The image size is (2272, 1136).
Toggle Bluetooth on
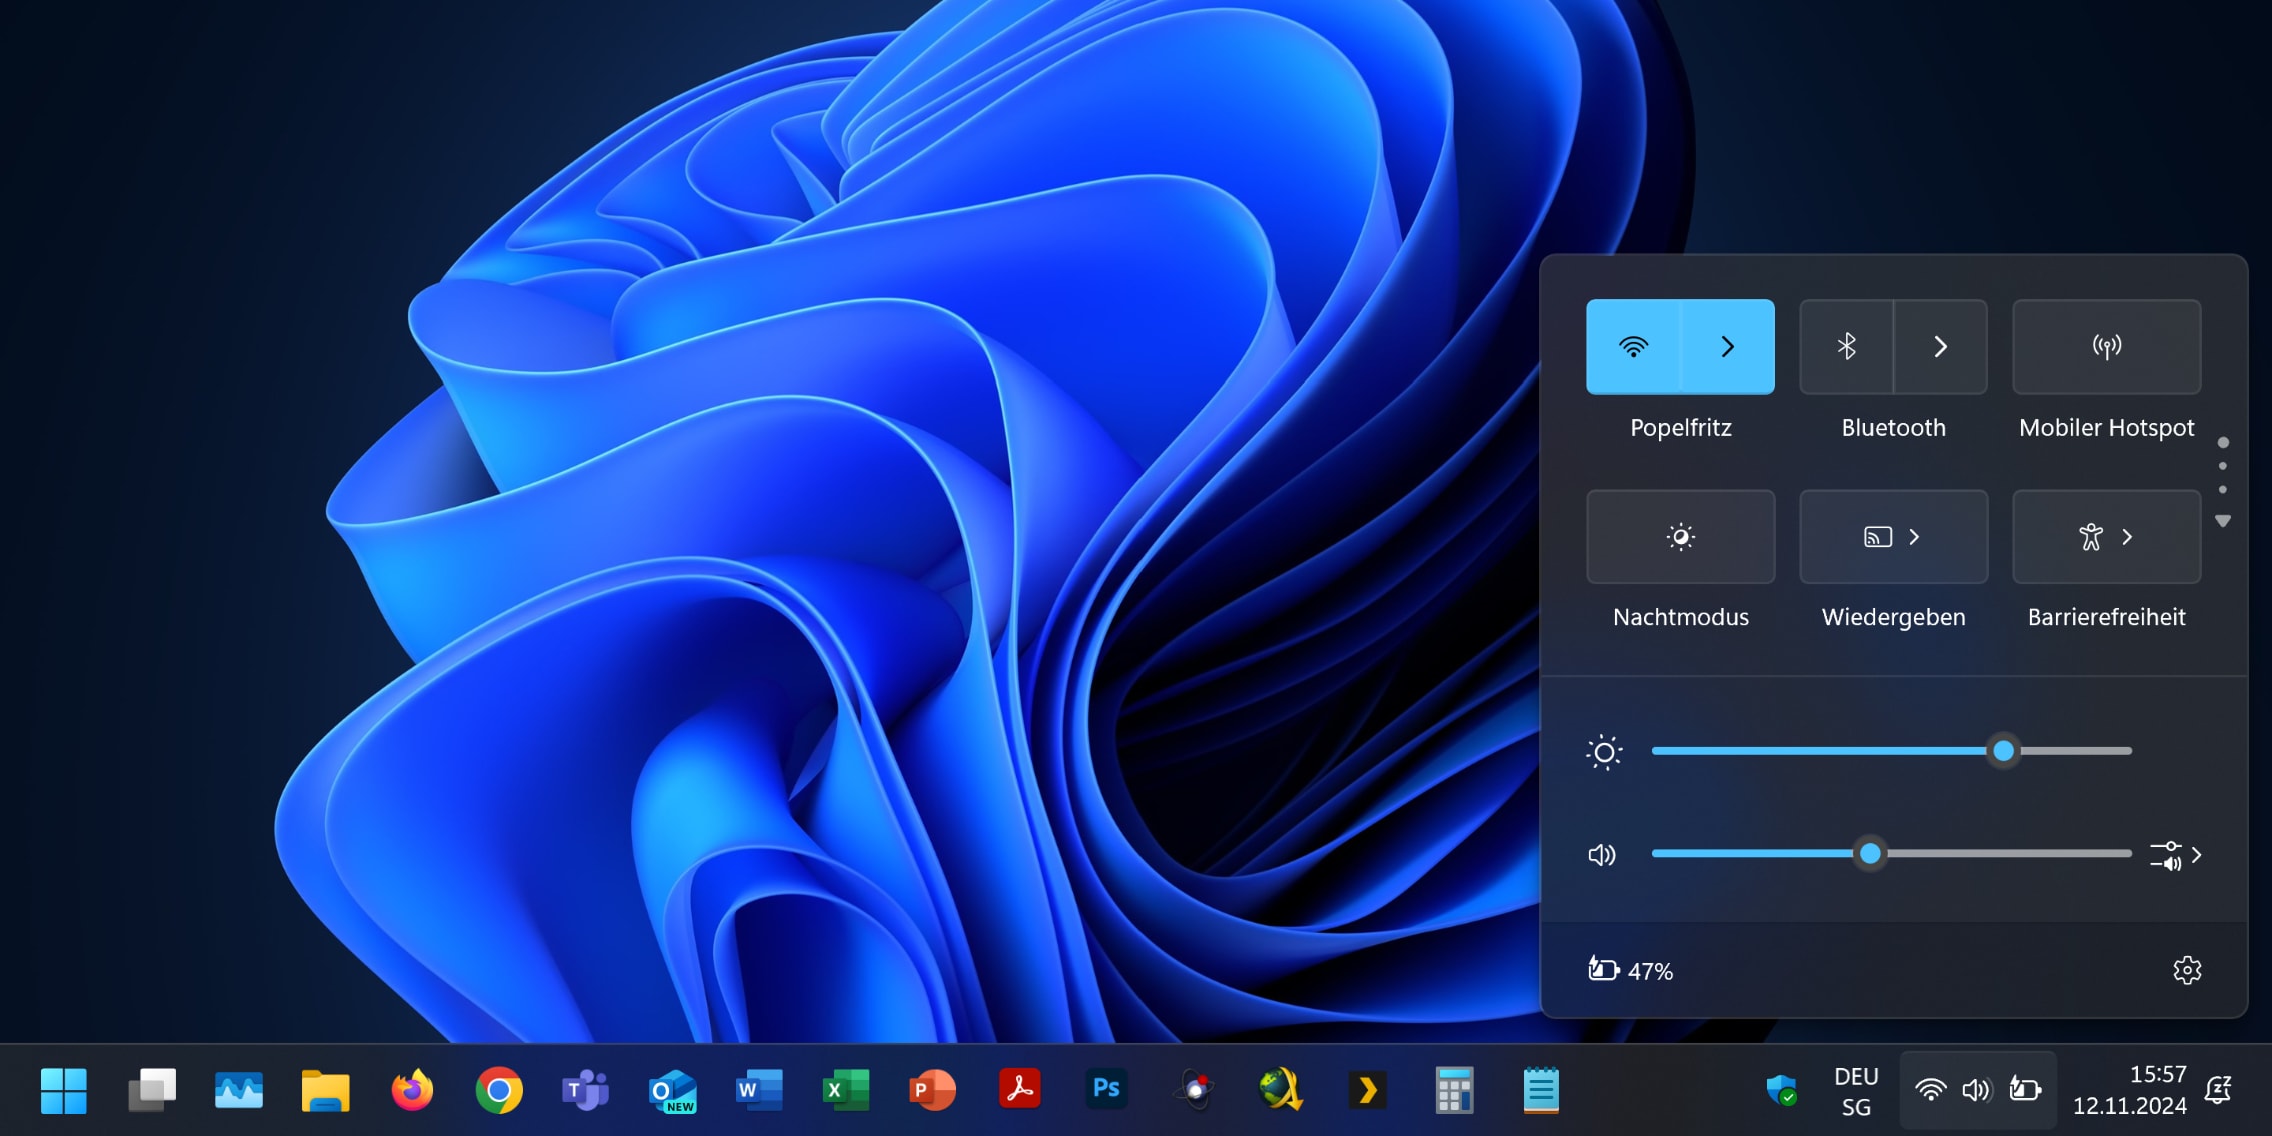1846,346
